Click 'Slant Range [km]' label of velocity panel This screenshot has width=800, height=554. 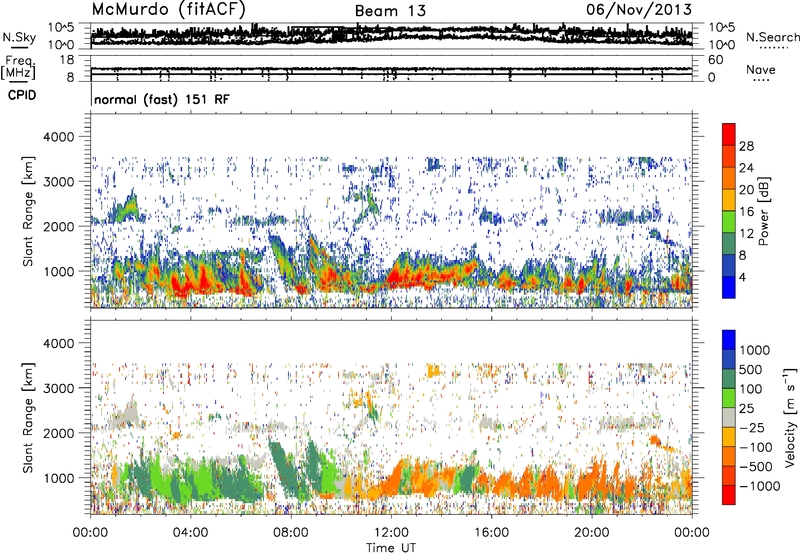(x=28, y=417)
